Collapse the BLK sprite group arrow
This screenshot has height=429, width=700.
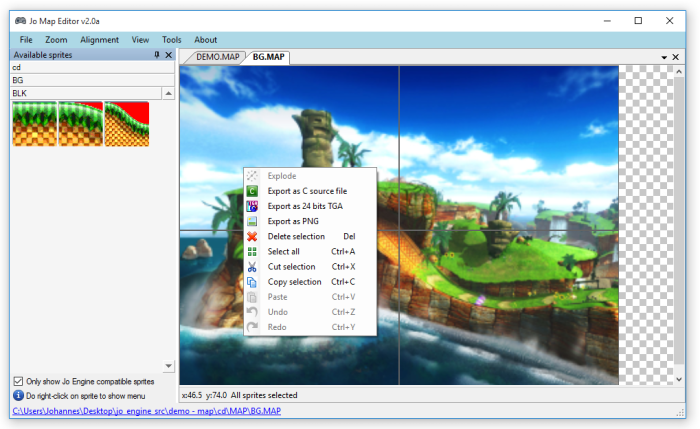point(168,93)
